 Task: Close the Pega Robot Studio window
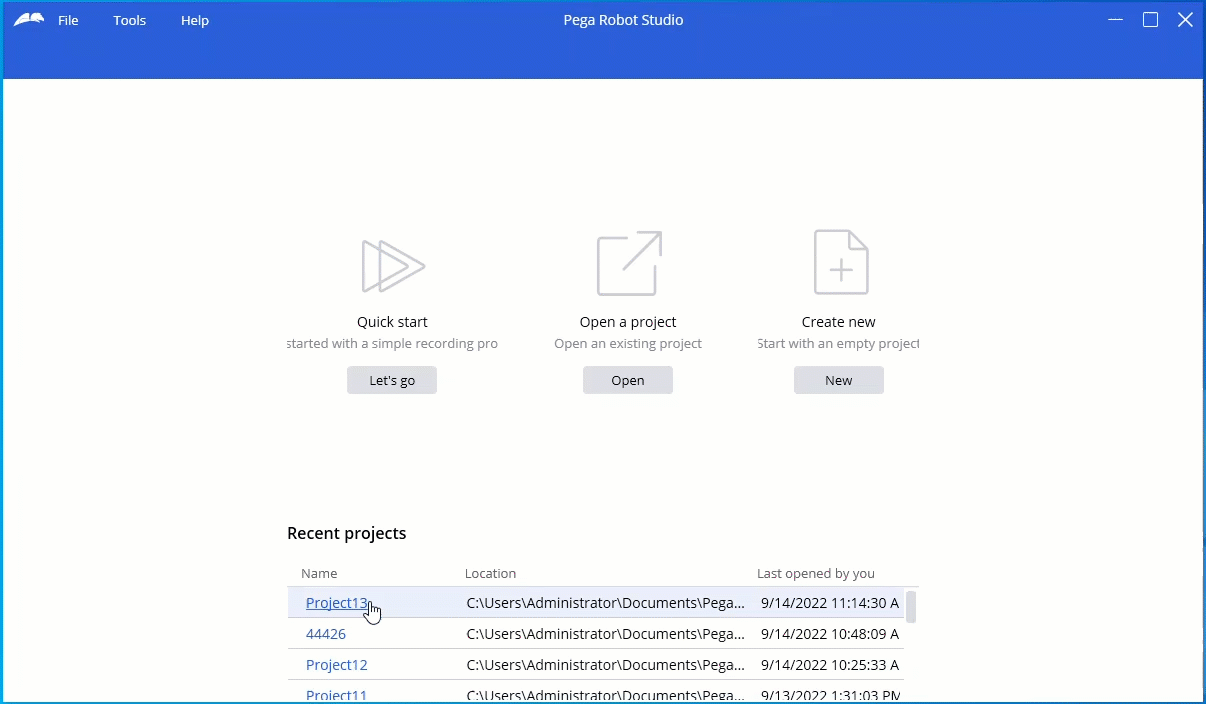(x=1185, y=20)
